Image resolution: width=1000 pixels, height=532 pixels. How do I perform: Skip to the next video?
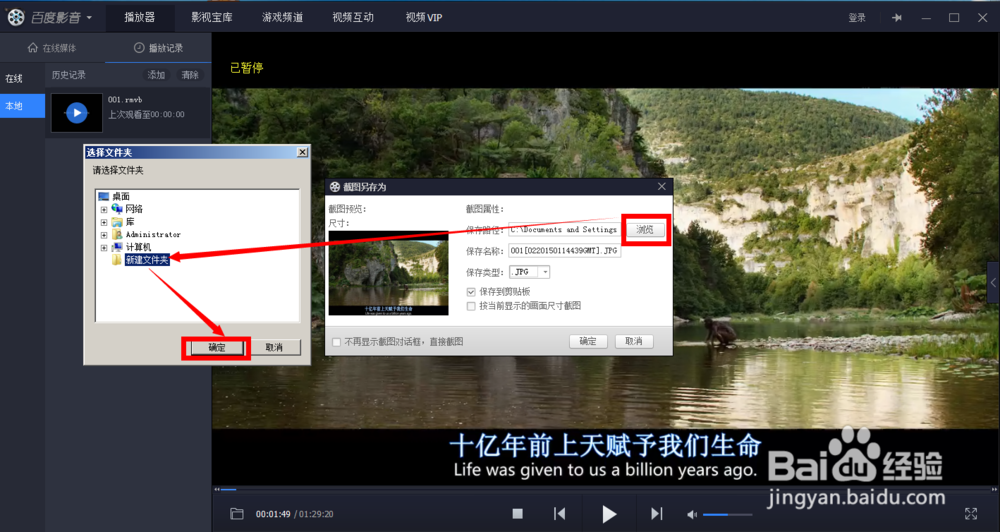click(x=656, y=514)
